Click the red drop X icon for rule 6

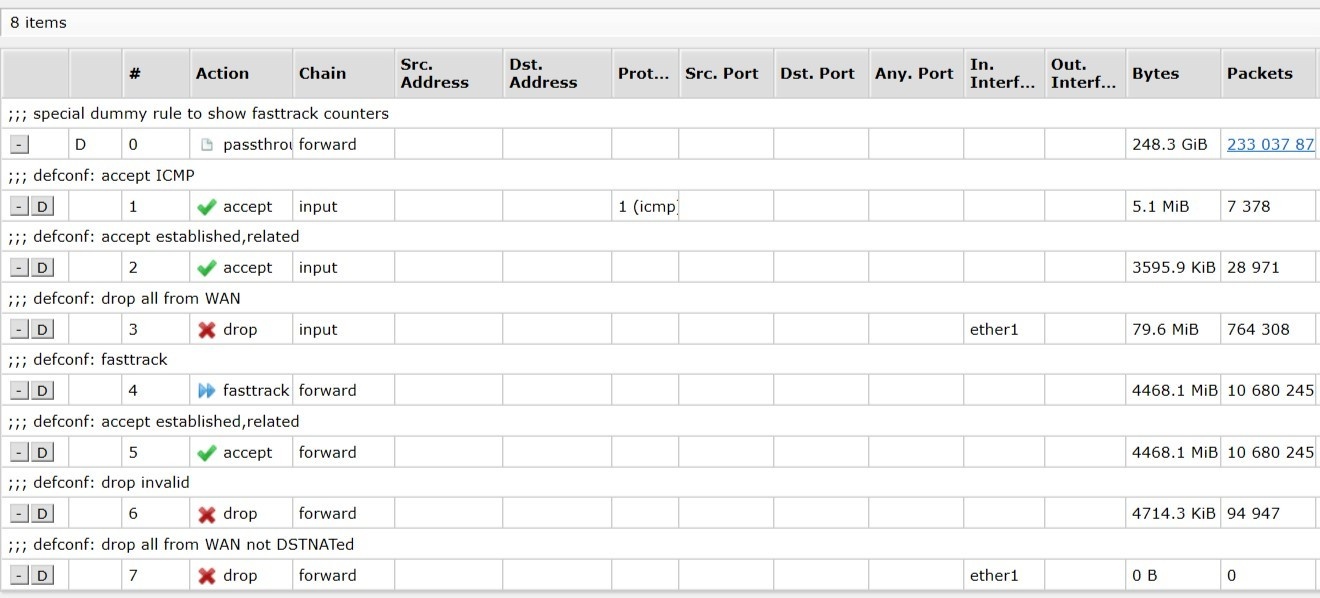coord(207,514)
